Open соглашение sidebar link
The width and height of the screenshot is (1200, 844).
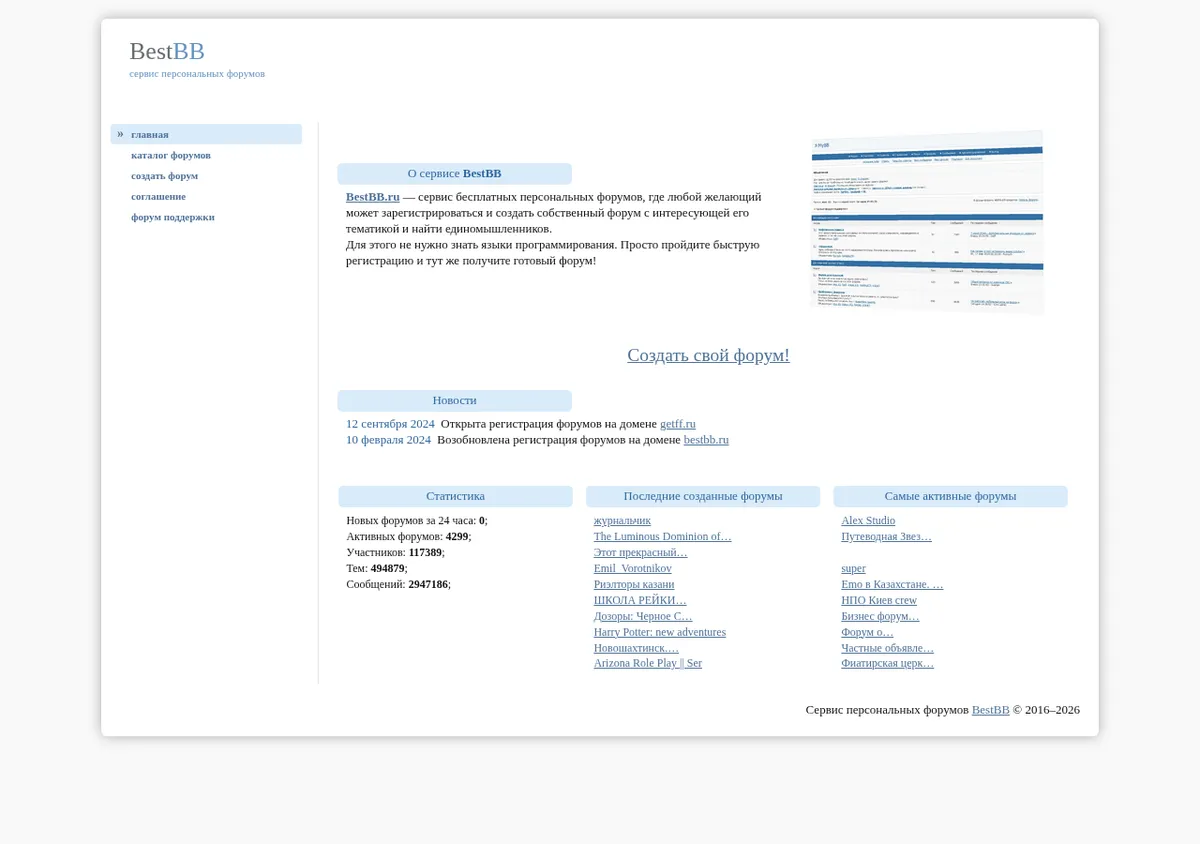point(158,196)
